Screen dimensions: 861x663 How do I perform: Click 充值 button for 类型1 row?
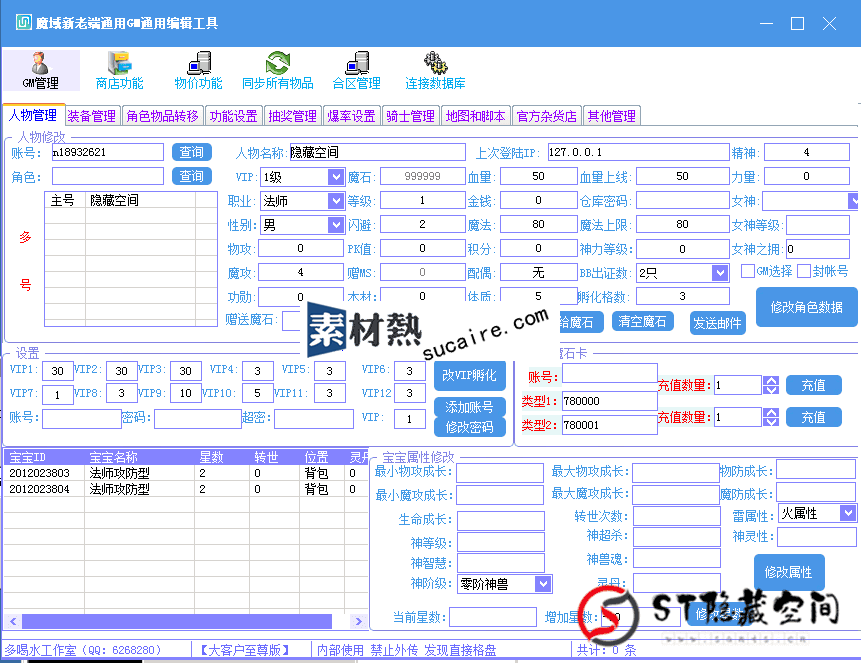coord(813,385)
